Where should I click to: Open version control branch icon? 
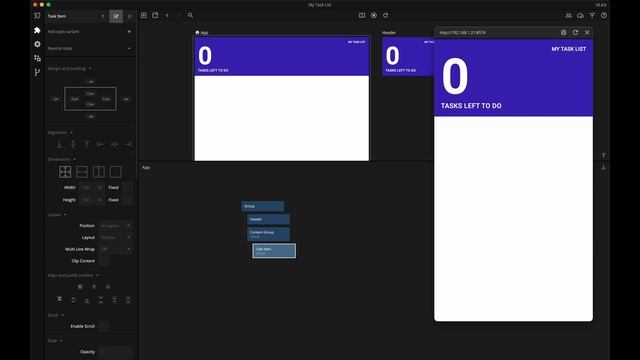37,72
